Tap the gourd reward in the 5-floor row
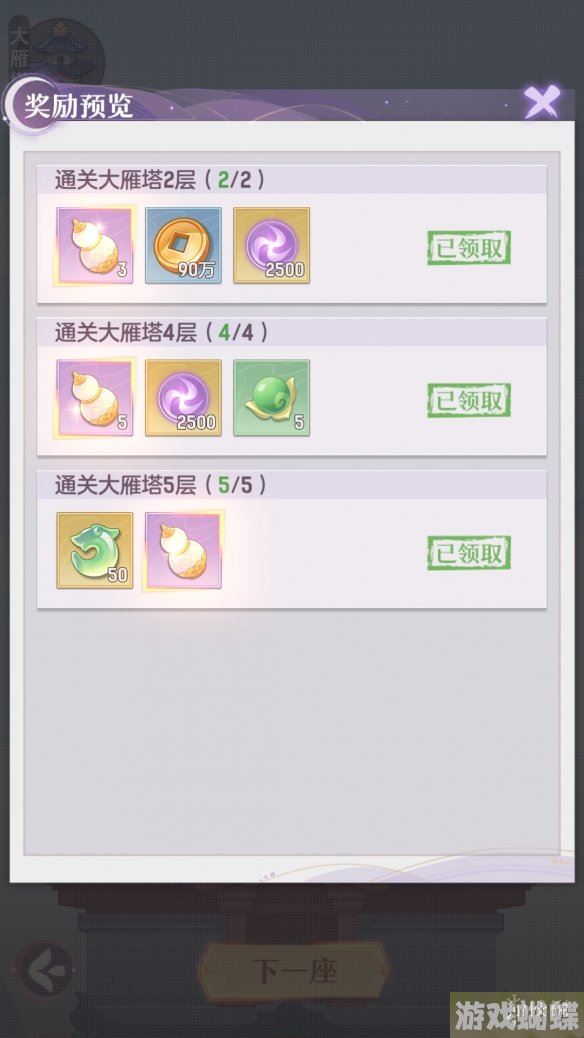Viewport: 584px width, 1038px height. [183, 550]
